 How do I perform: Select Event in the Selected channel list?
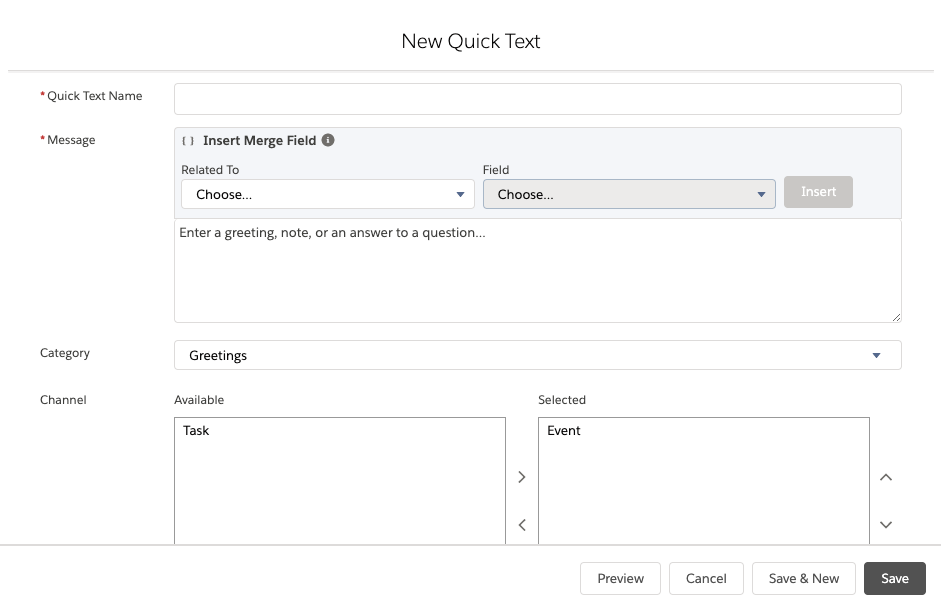click(x=564, y=431)
